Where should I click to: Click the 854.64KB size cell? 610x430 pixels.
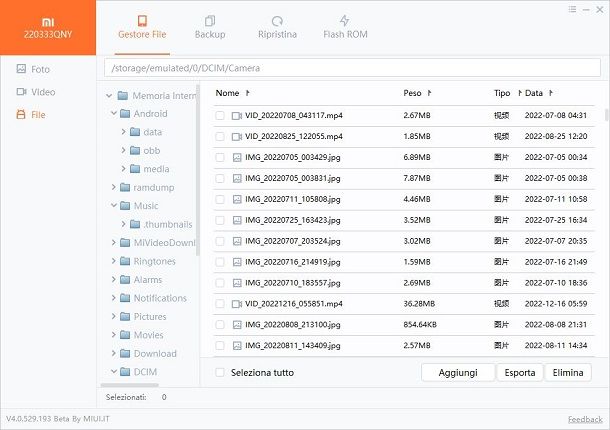[x=420, y=325]
